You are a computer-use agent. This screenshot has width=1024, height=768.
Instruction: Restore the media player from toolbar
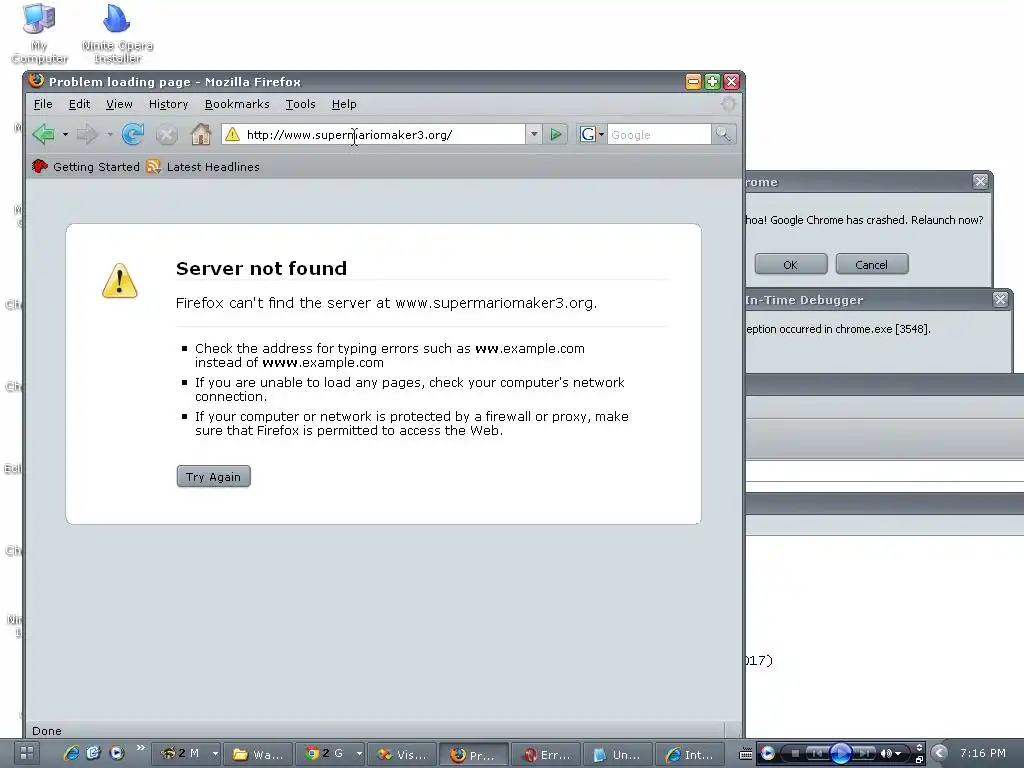coord(919,759)
